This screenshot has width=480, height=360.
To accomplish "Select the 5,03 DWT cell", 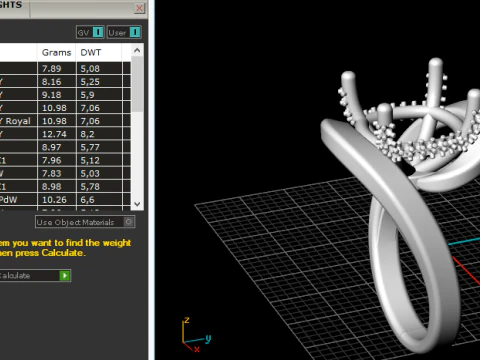I will click(x=99, y=173).
